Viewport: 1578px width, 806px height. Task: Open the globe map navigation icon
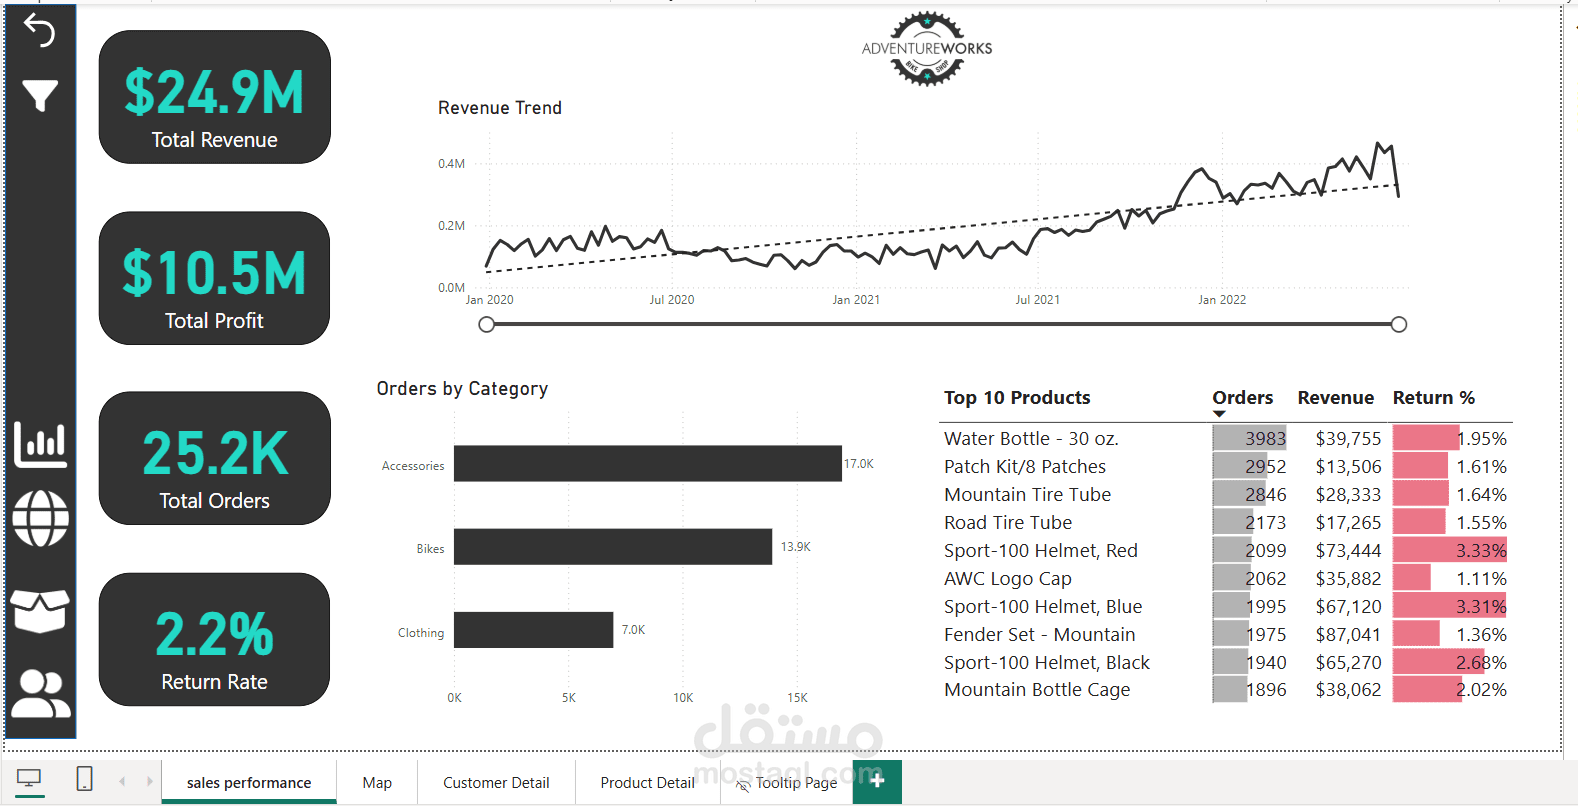[x=41, y=519]
